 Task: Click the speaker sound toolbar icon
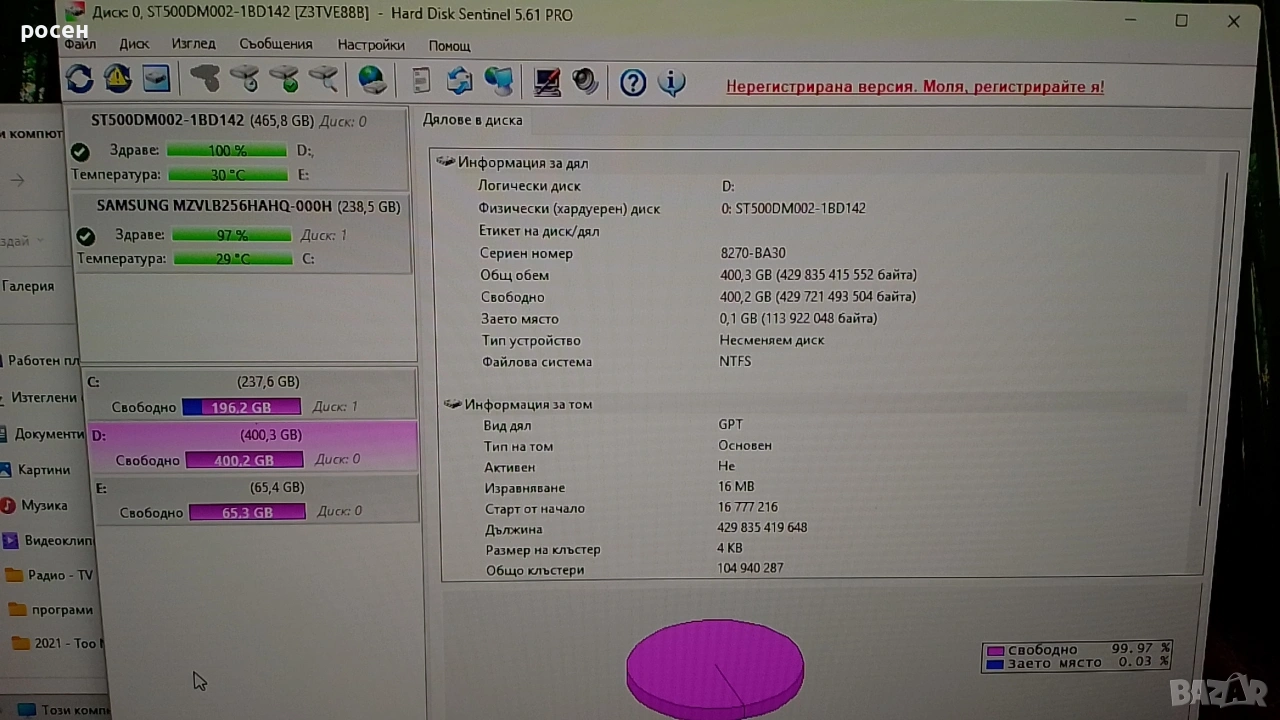tap(585, 81)
